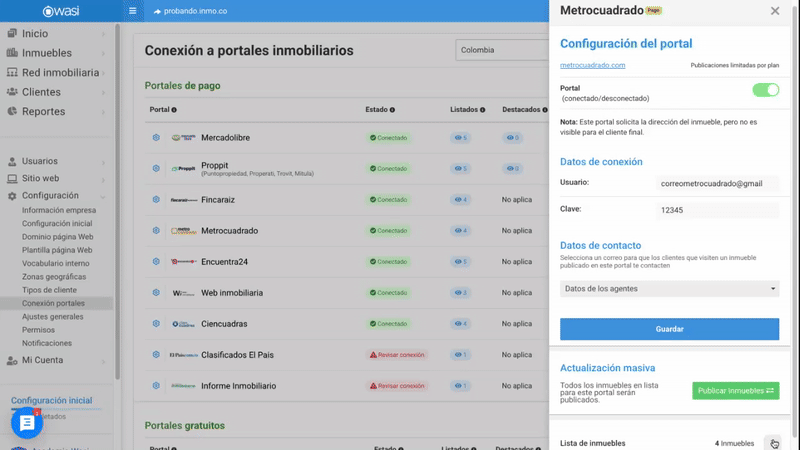Expand the Usuarios sidebar menu

tap(56, 161)
